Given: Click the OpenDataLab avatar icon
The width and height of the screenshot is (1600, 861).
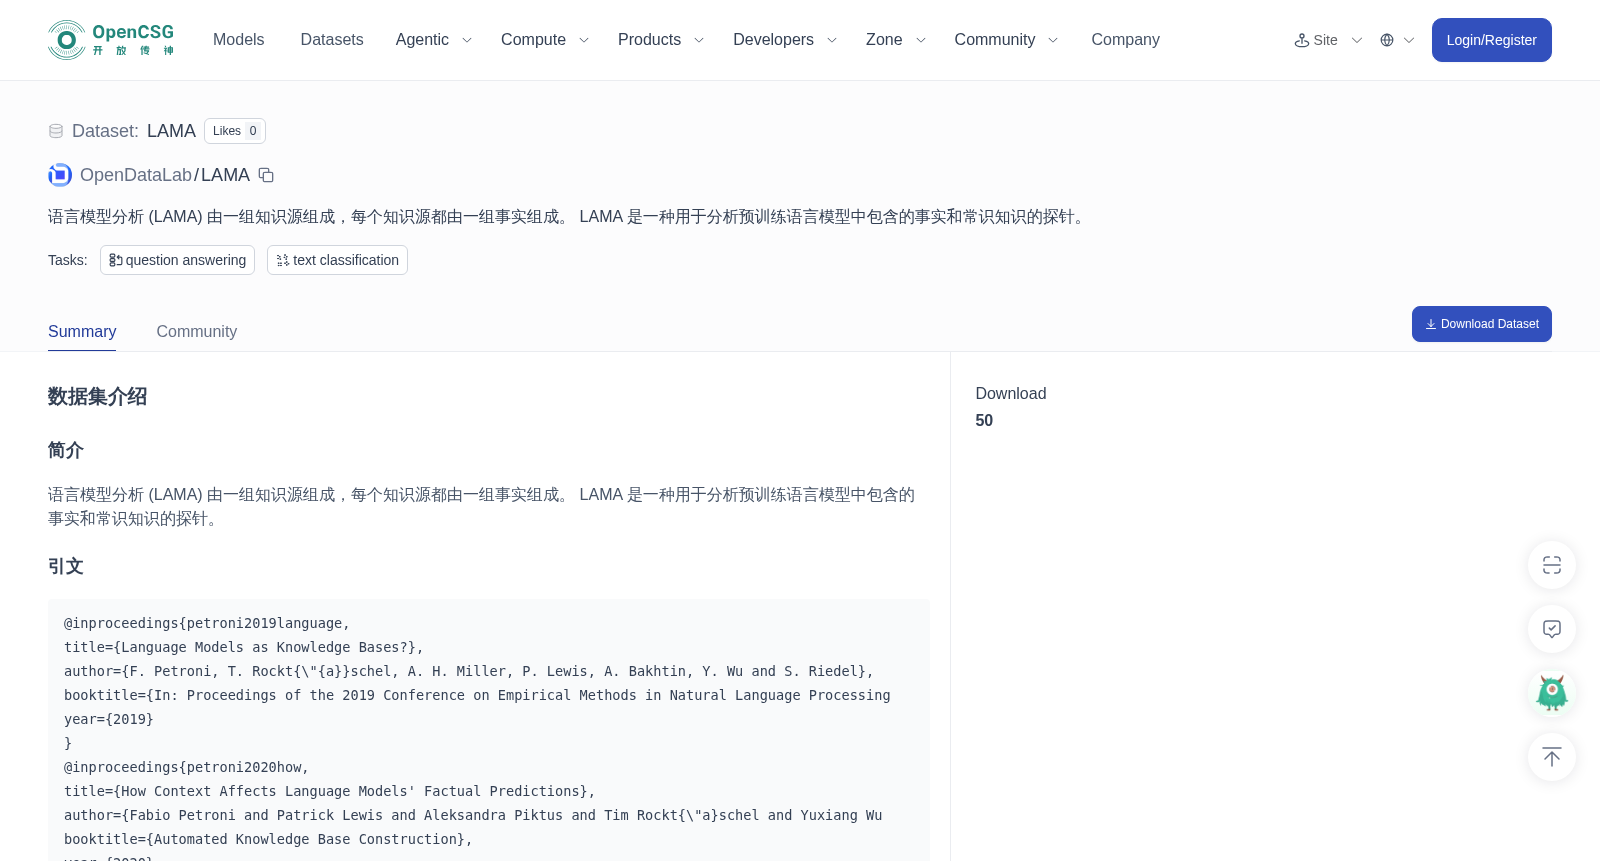Looking at the screenshot, I should tap(60, 175).
